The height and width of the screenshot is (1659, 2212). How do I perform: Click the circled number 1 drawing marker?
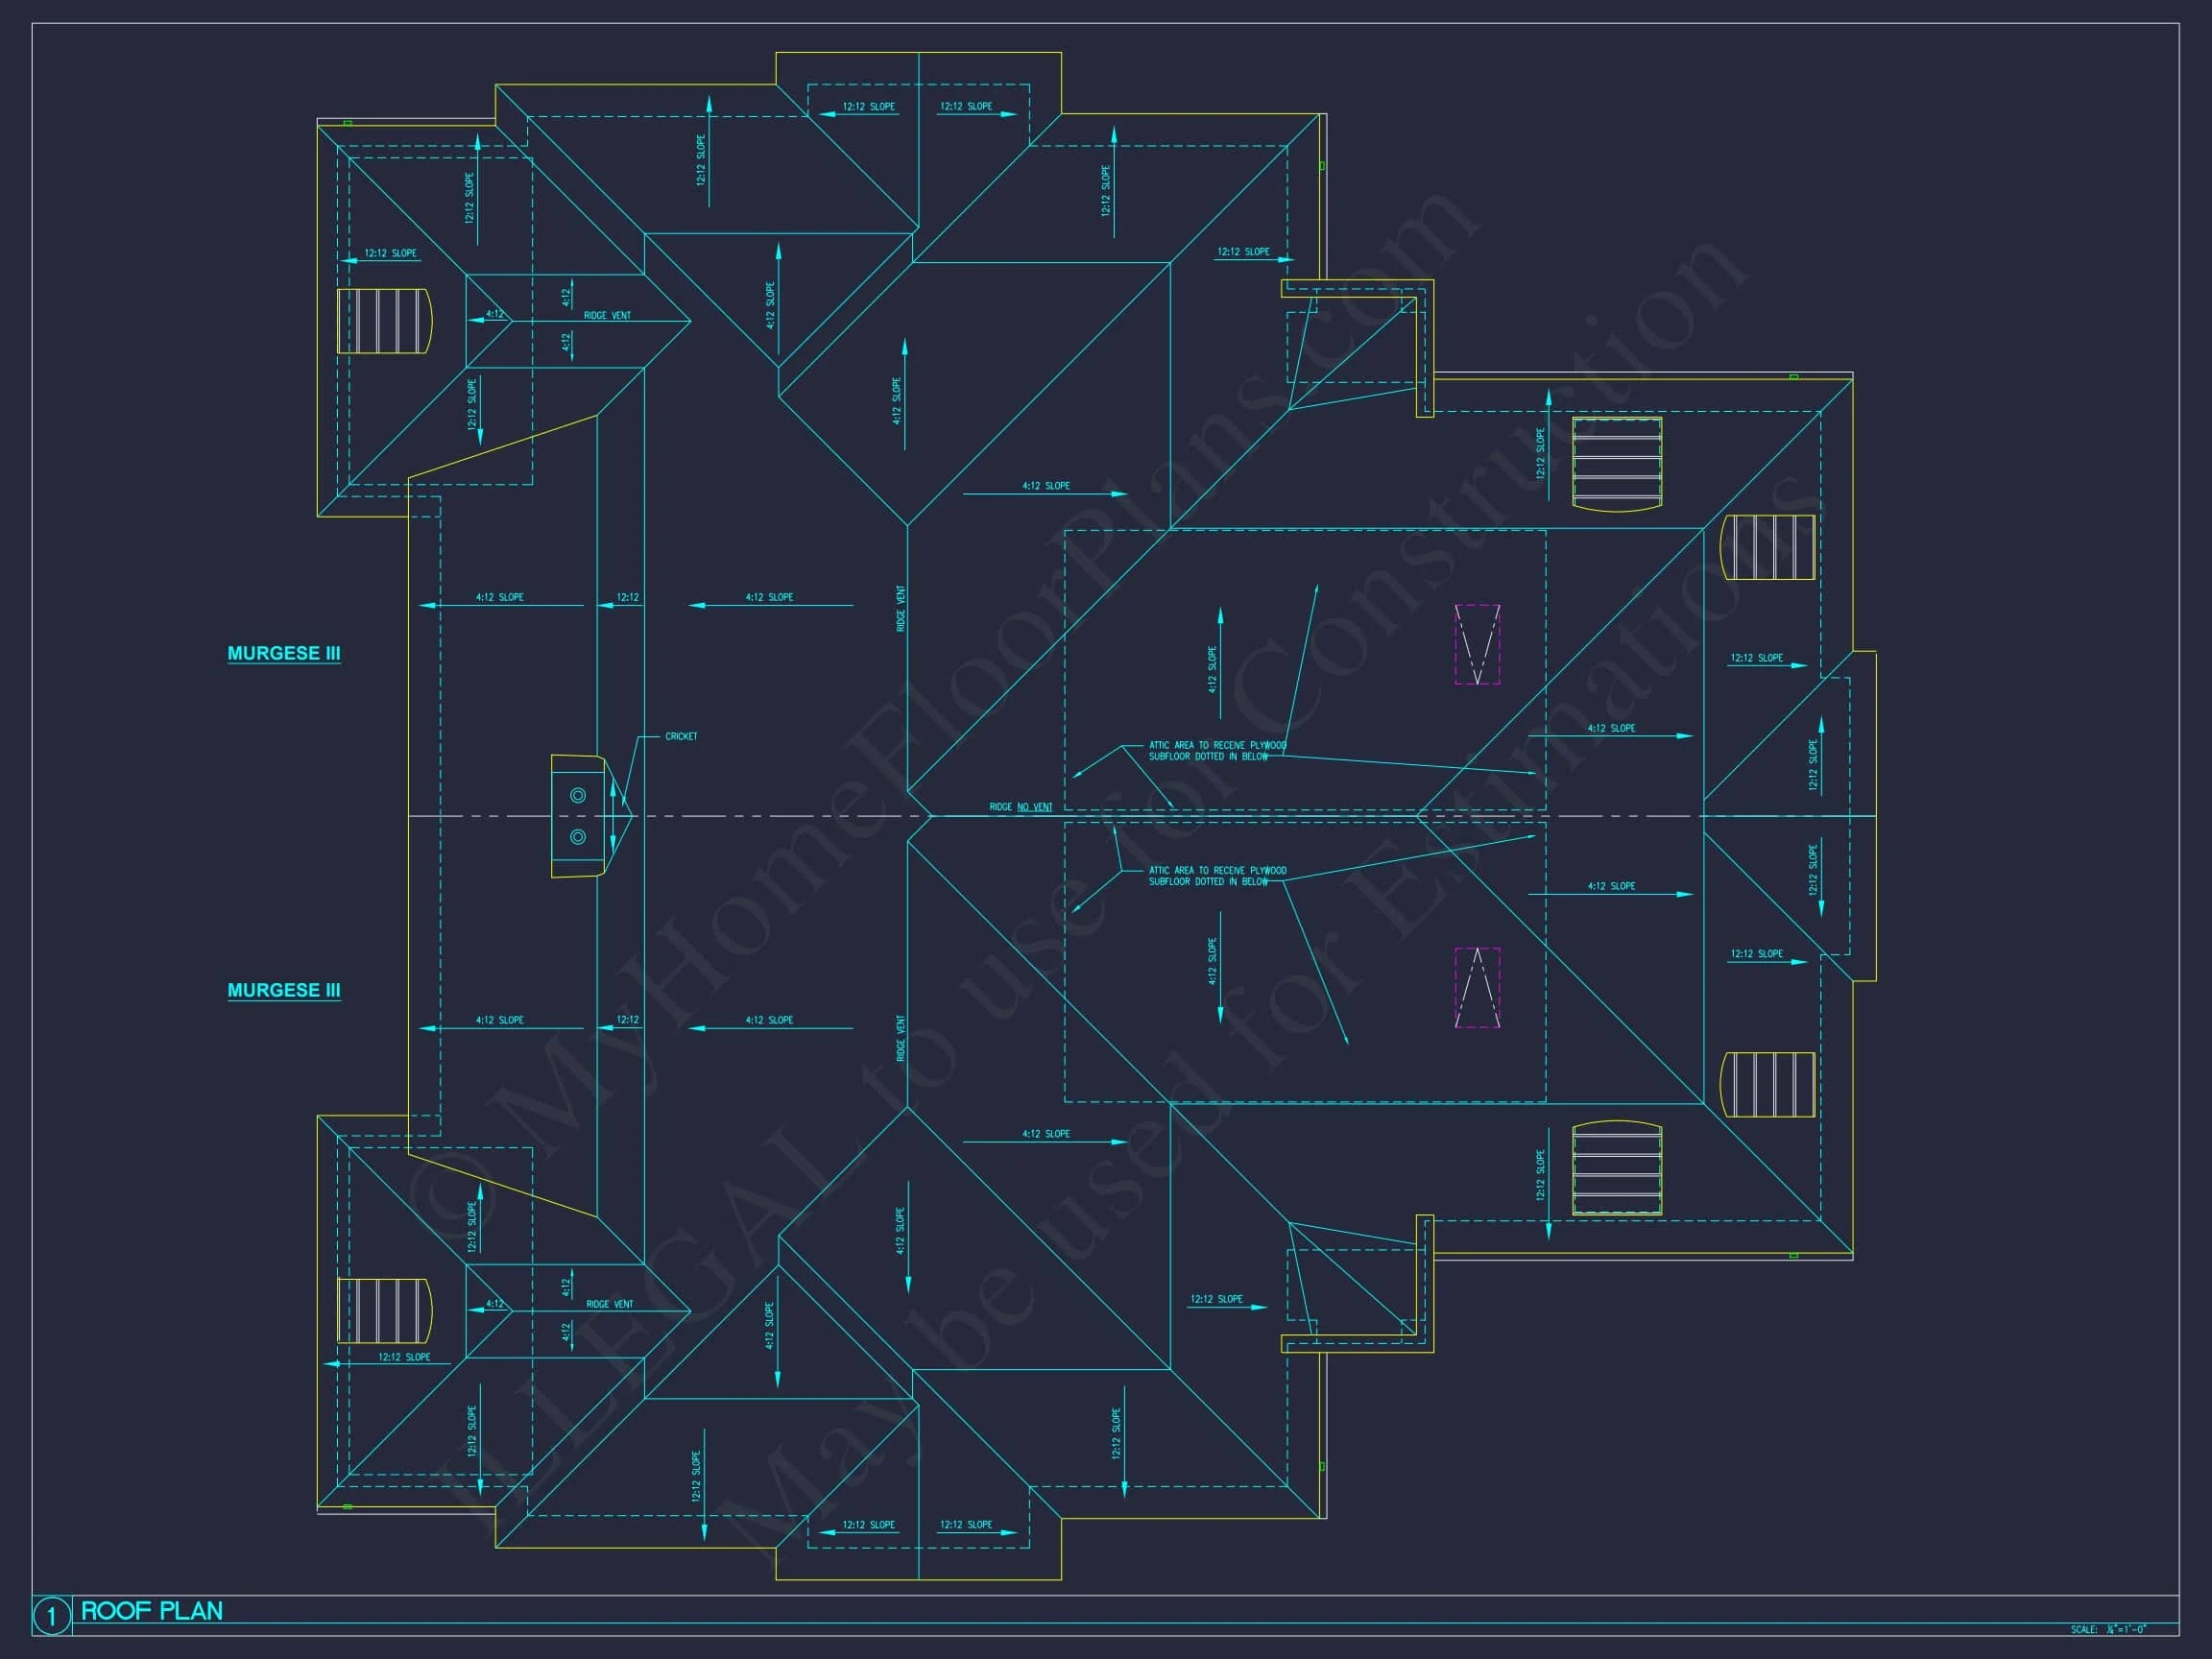pyautogui.click(x=52, y=1616)
